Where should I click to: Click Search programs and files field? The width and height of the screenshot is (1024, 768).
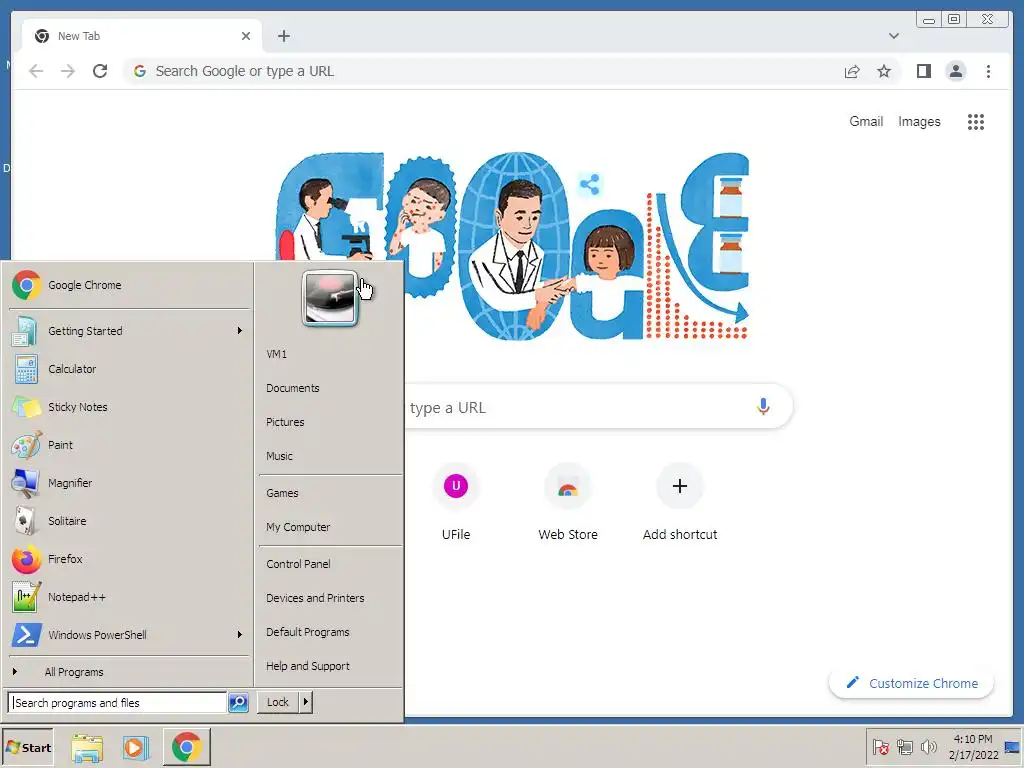(x=118, y=703)
